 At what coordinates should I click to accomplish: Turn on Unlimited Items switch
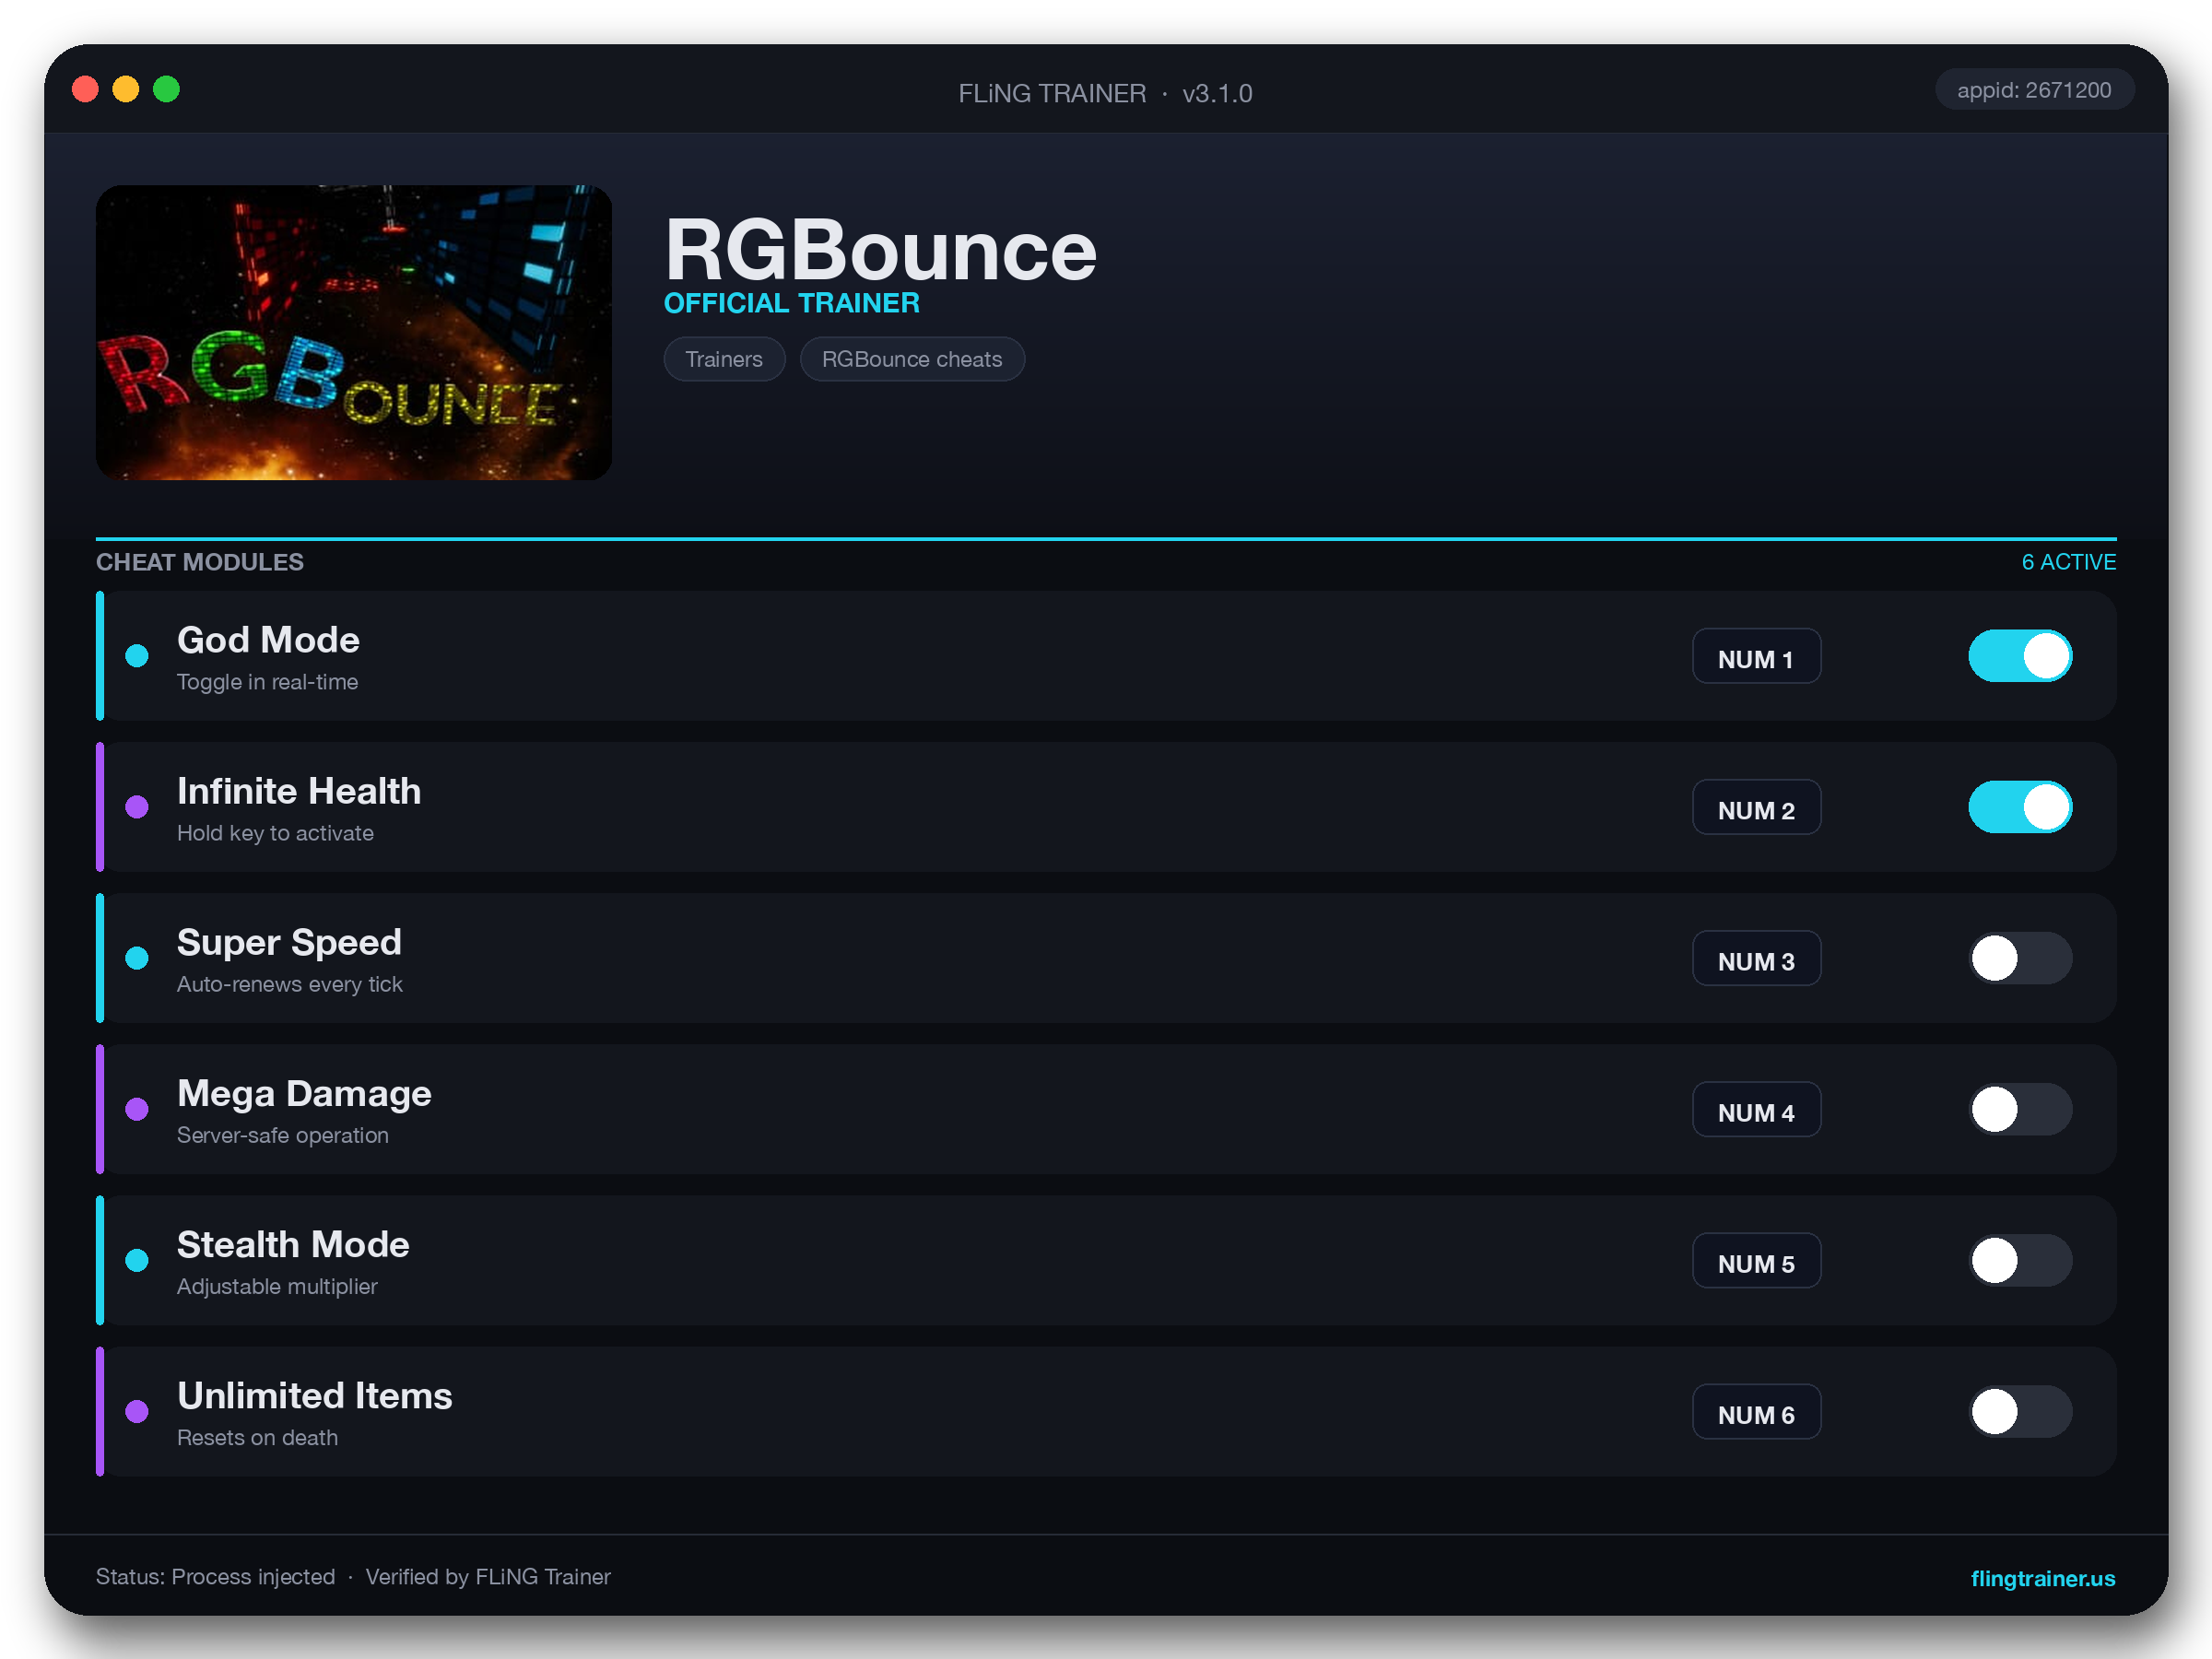point(2020,1411)
